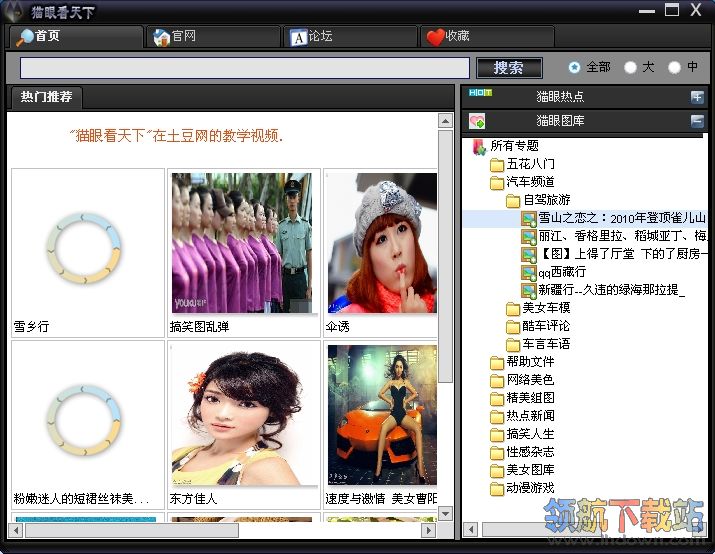
Task: Click the tree panel scrollbar left arrow
Action: (x=471, y=529)
